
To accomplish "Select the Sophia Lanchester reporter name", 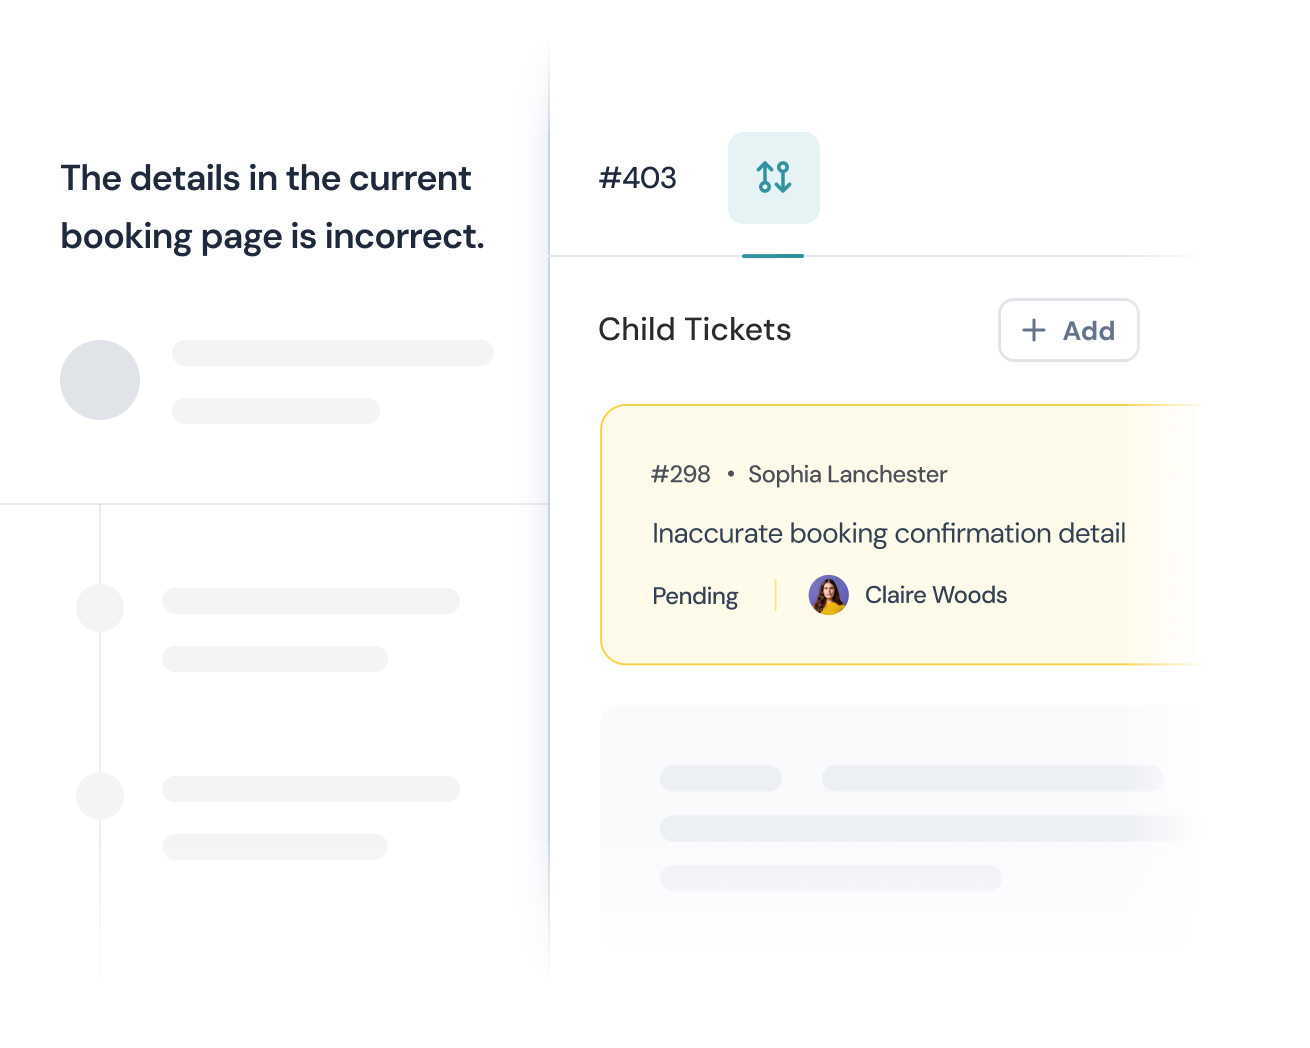I will (847, 474).
